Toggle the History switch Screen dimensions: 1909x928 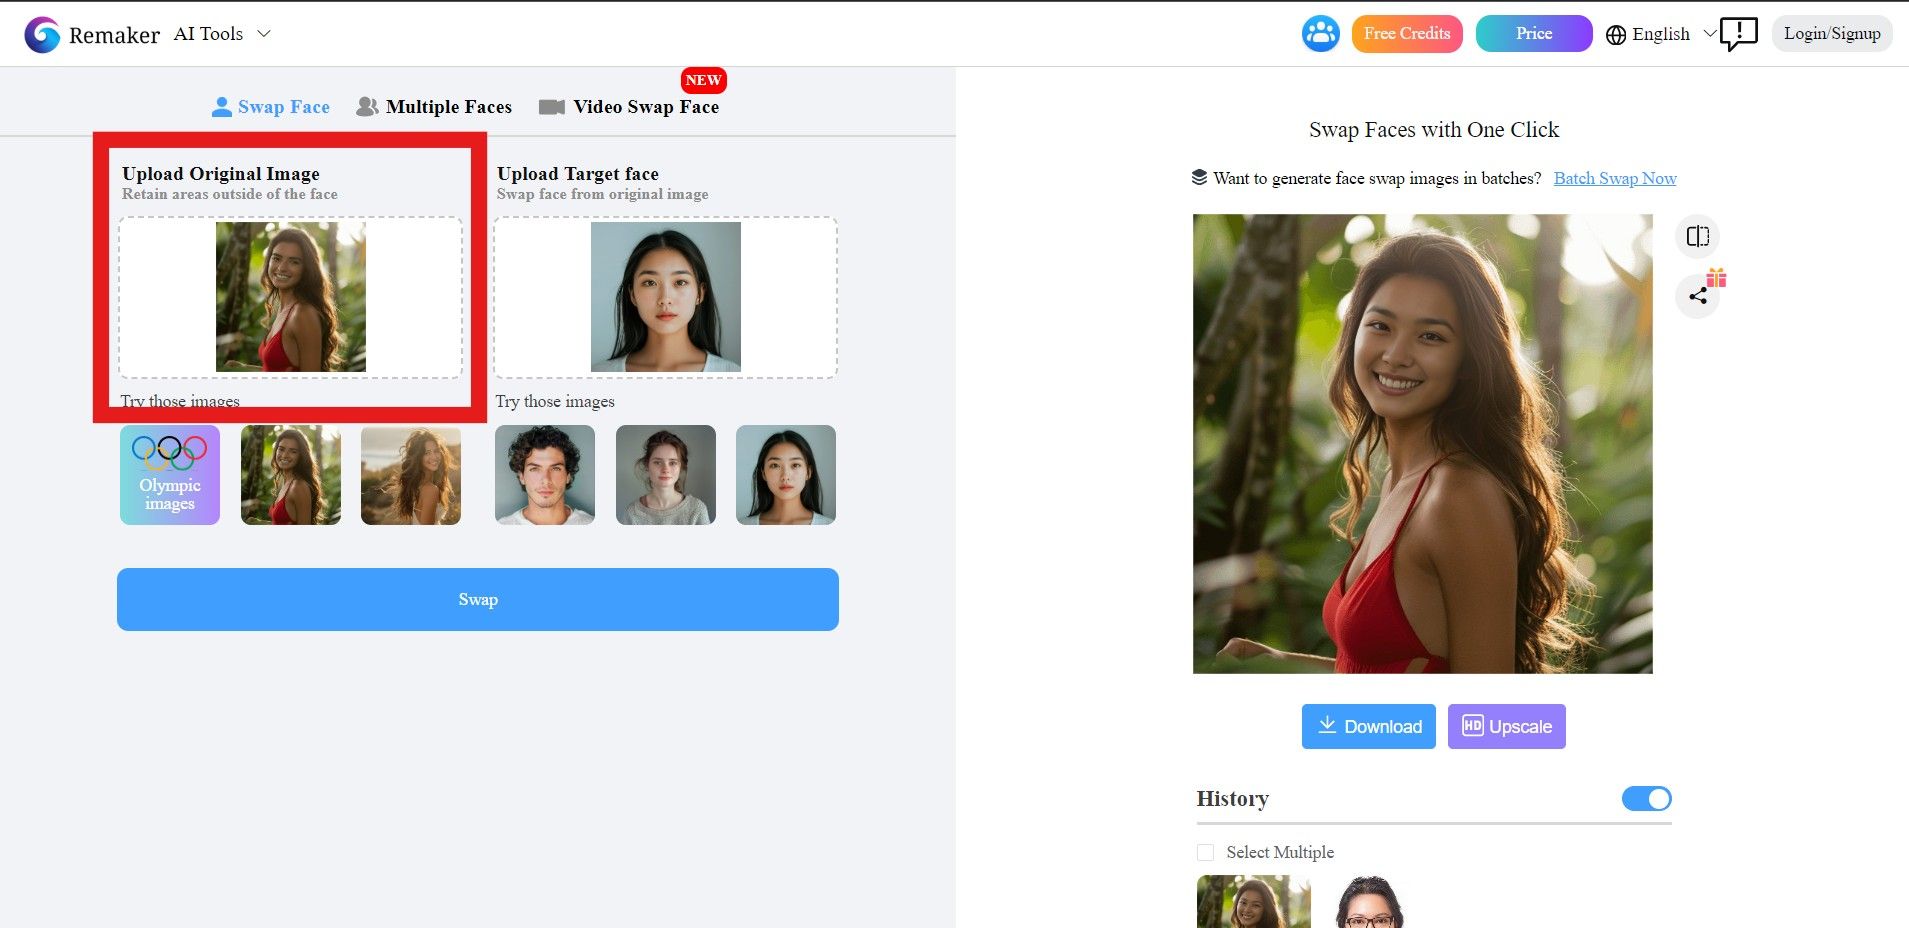click(x=1647, y=799)
